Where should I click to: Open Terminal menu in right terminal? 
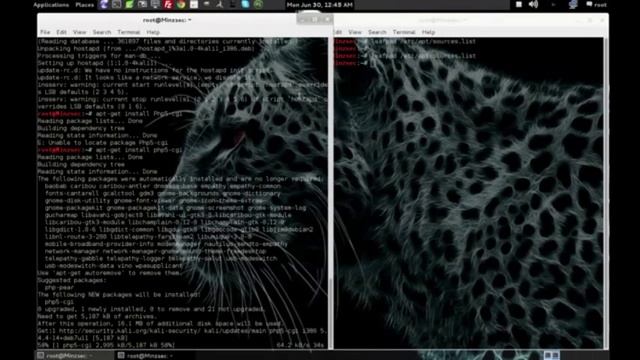pos(404,32)
